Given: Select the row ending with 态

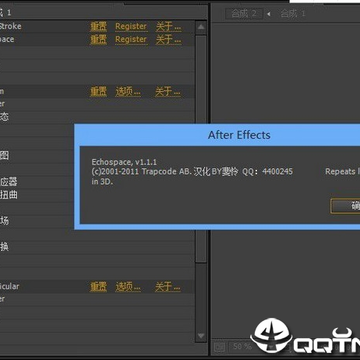Looking at the screenshot, I should tap(97, 117).
